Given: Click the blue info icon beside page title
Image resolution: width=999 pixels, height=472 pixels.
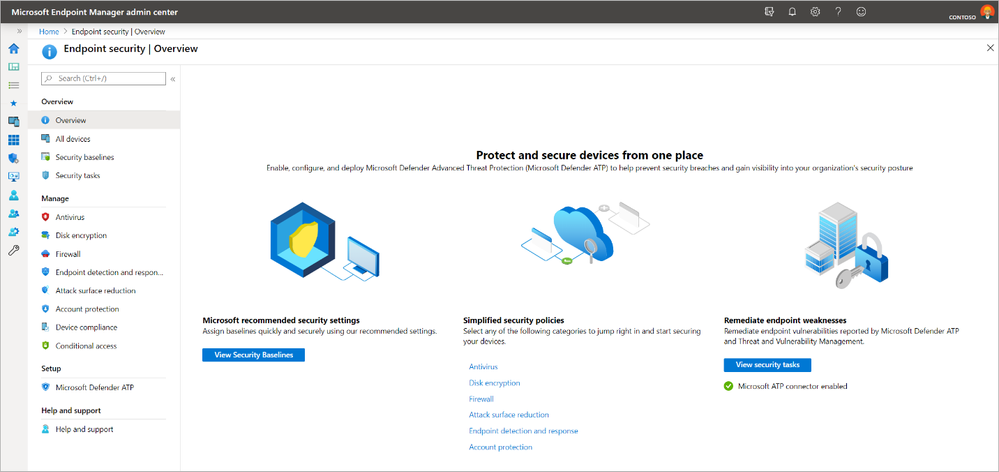Looking at the screenshot, I should click(50, 52).
